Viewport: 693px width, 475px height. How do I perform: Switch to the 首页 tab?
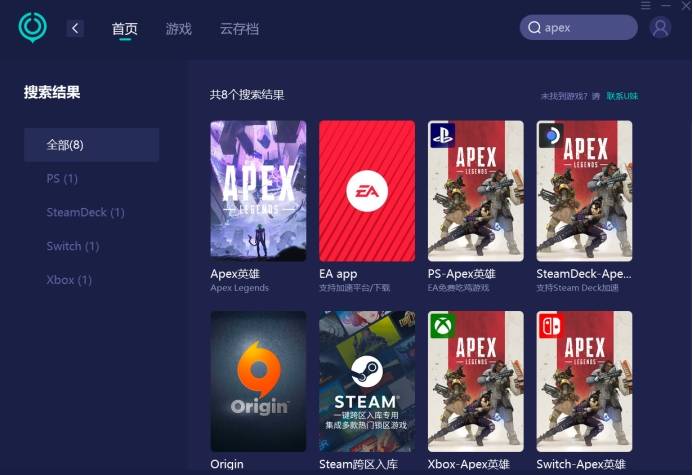coord(125,29)
